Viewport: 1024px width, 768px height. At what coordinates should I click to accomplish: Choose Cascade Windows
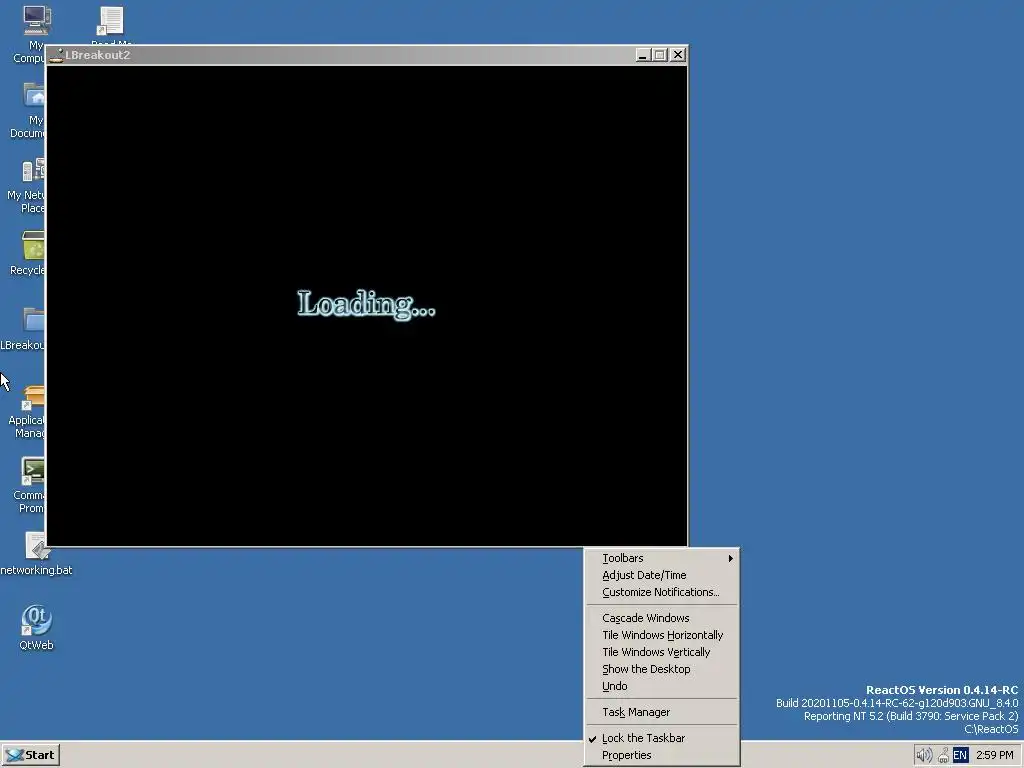click(662, 618)
